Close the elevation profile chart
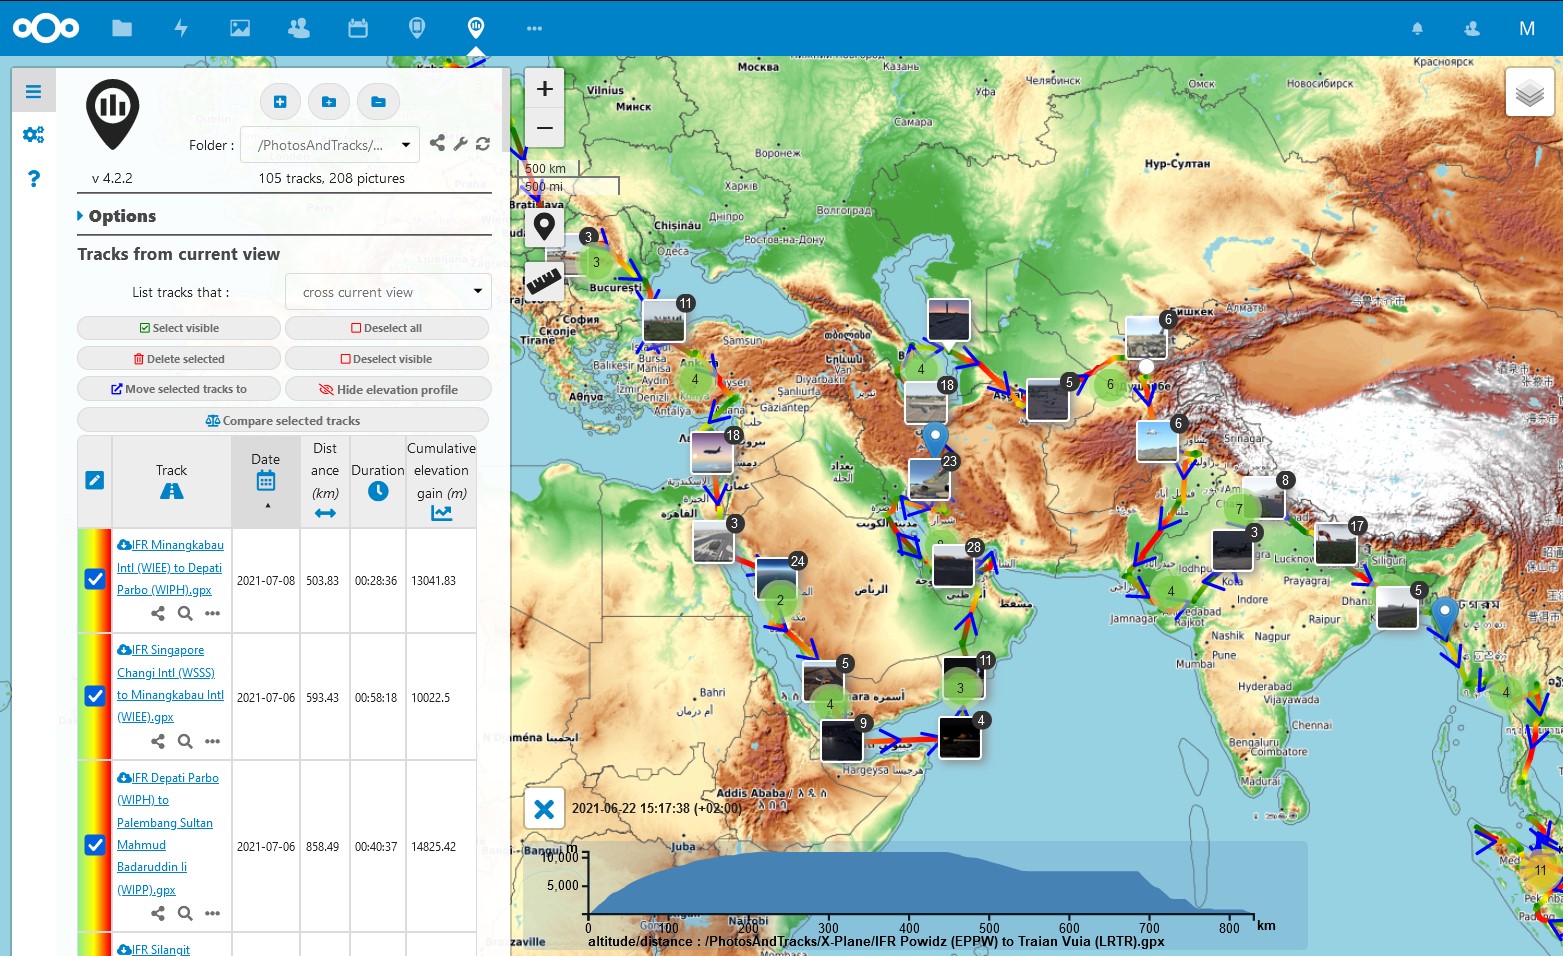Image resolution: width=1563 pixels, height=956 pixels. 544,809
